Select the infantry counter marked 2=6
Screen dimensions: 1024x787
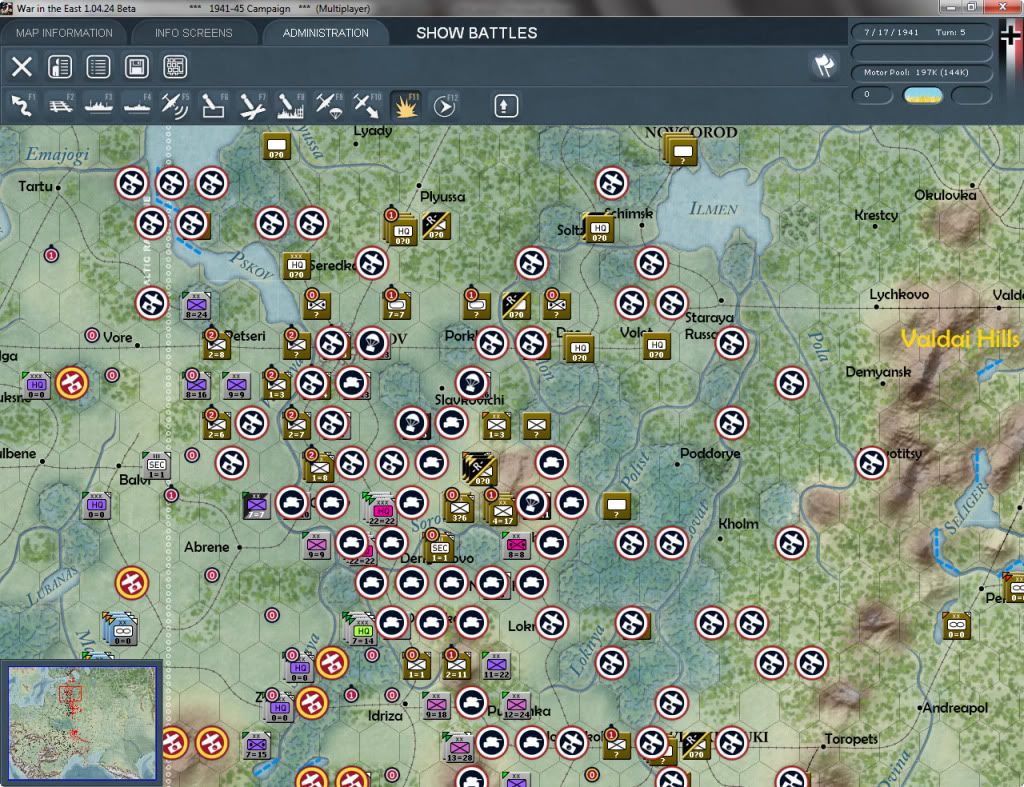click(x=216, y=425)
